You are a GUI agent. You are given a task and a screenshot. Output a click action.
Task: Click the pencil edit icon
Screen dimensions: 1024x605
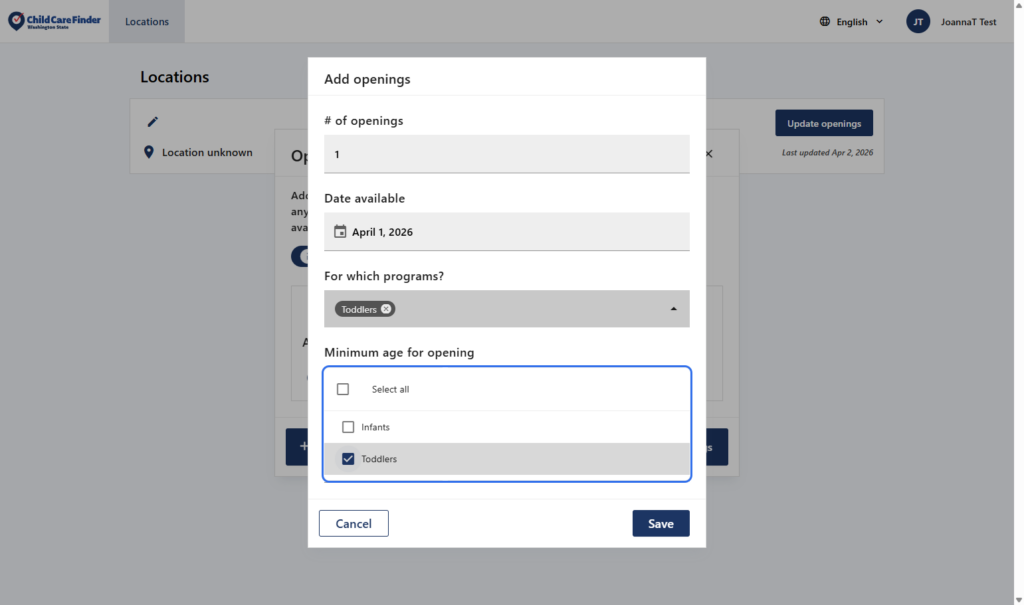pos(153,122)
